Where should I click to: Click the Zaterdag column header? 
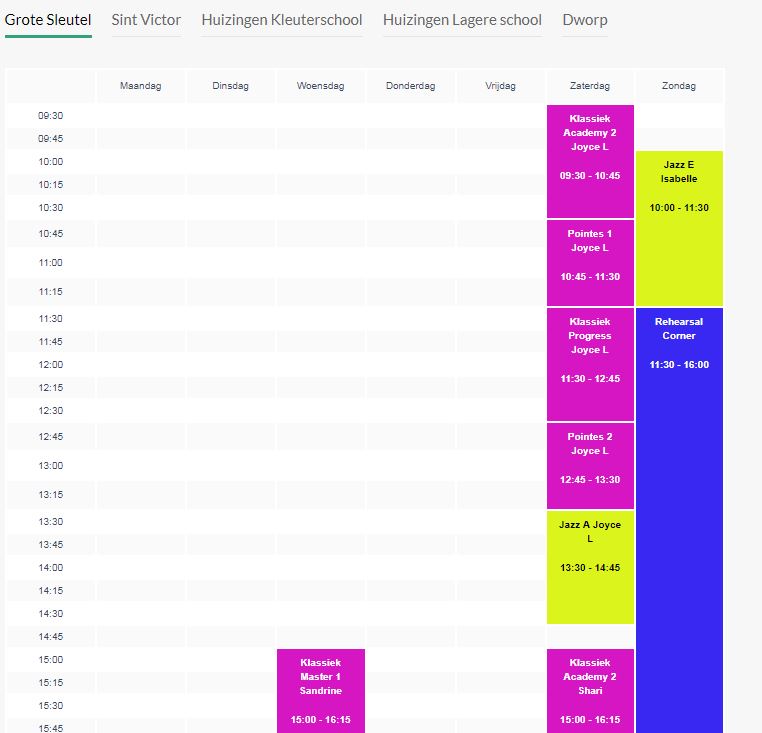[590, 86]
